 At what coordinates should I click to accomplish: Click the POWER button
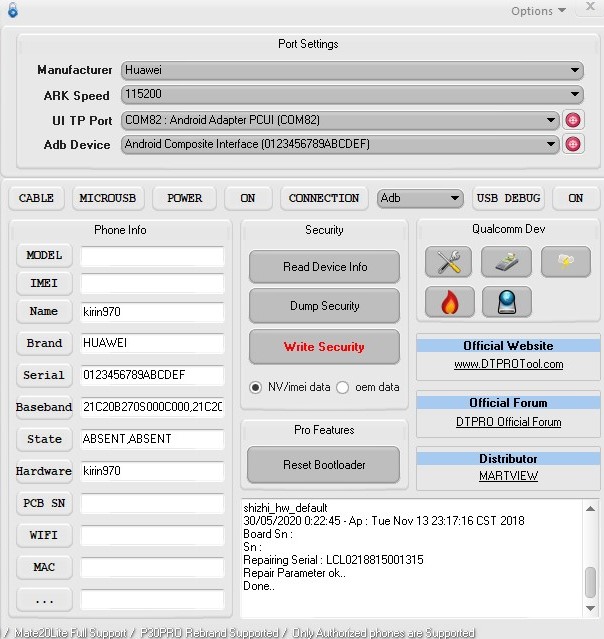click(184, 198)
